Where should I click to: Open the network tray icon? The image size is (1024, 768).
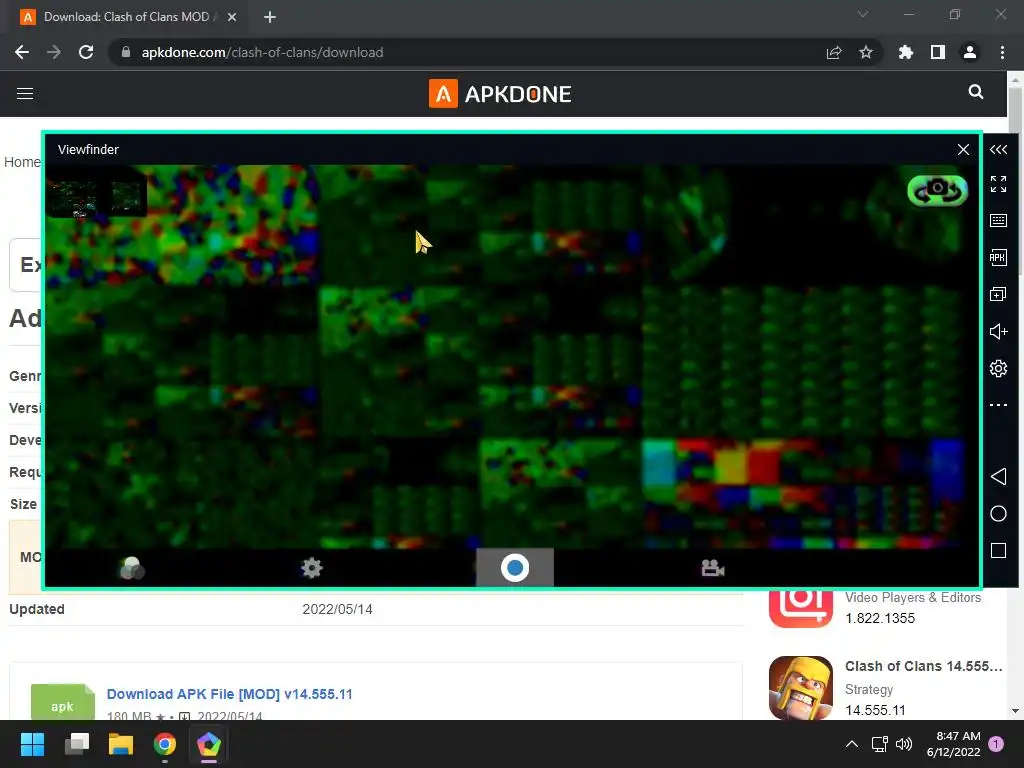click(x=879, y=744)
